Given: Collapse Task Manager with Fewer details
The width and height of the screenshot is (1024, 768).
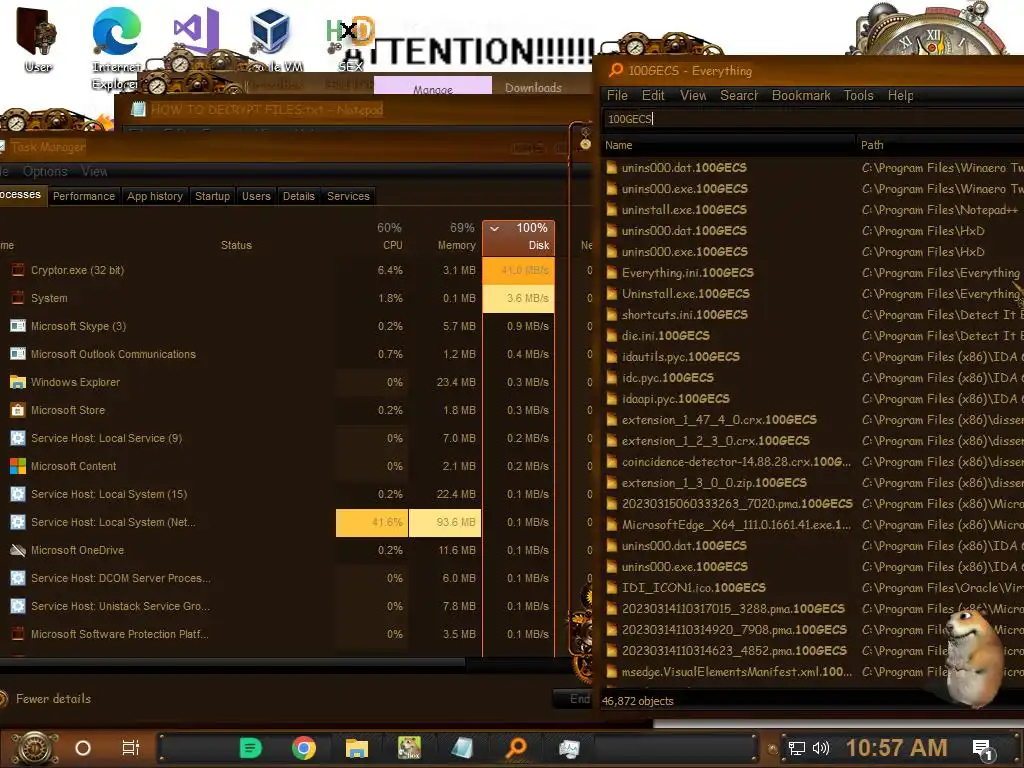Looking at the screenshot, I should click(54, 699).
